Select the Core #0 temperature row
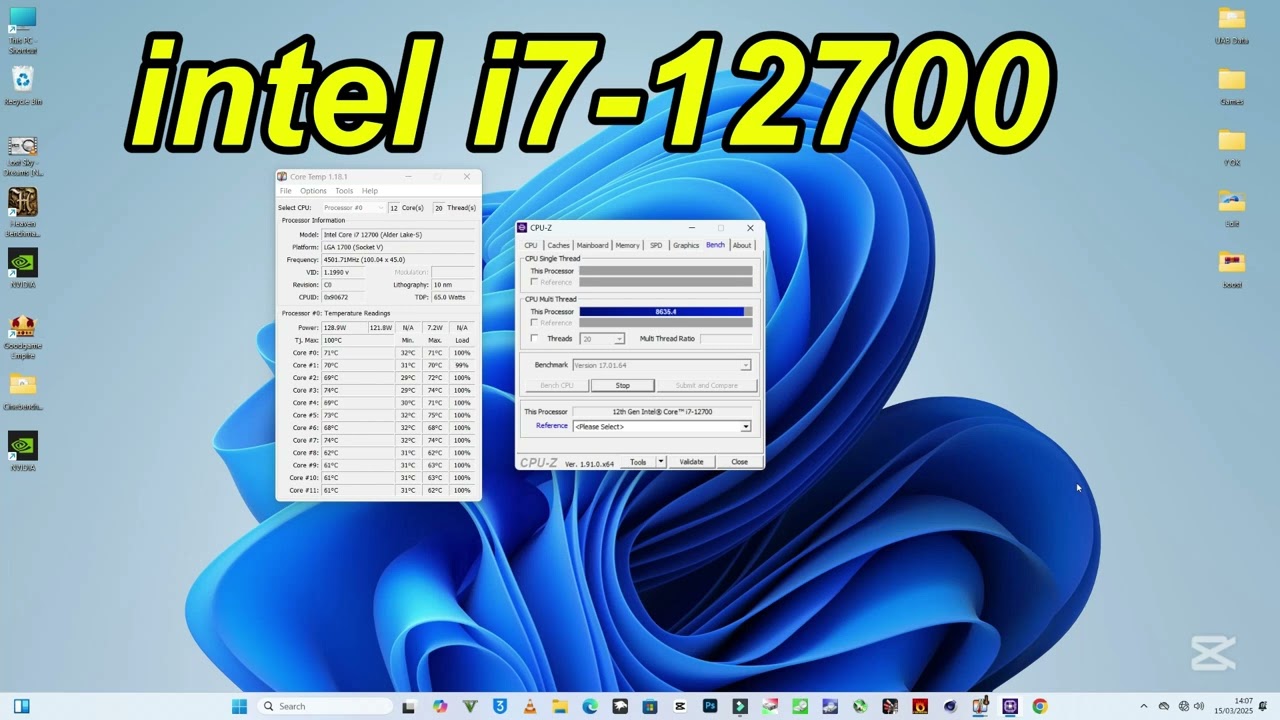 (378, 353)
